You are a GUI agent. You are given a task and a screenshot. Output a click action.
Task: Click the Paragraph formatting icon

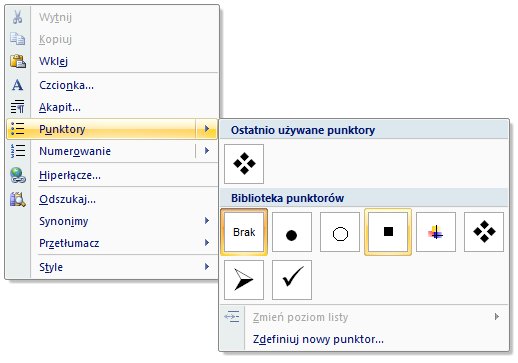point(18,107)
